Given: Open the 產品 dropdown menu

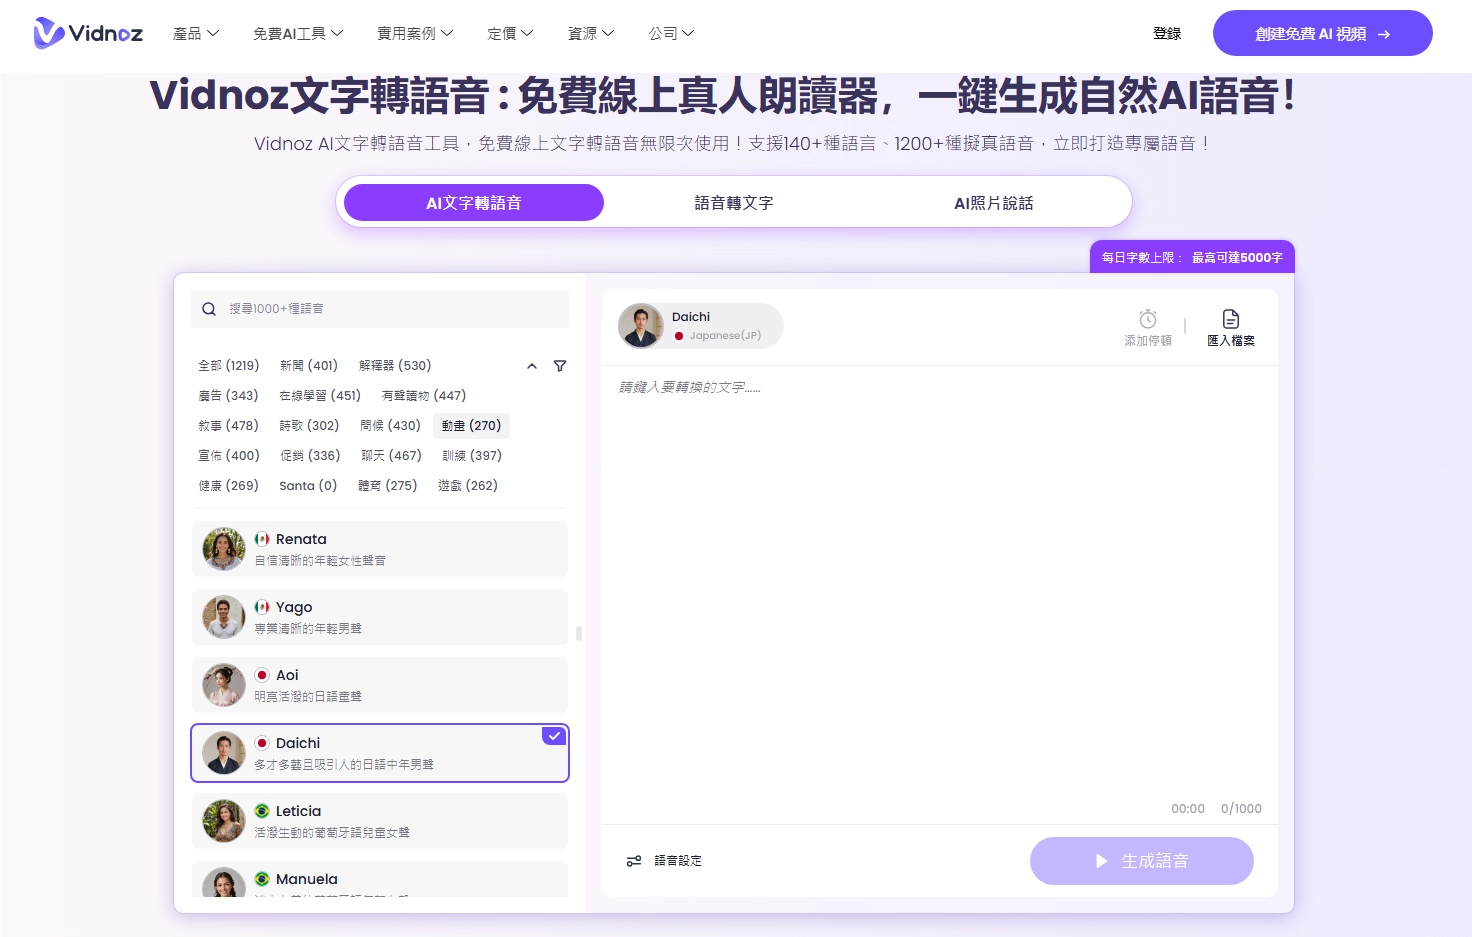Looking at the screenshot, I should [x=196, y=34].
